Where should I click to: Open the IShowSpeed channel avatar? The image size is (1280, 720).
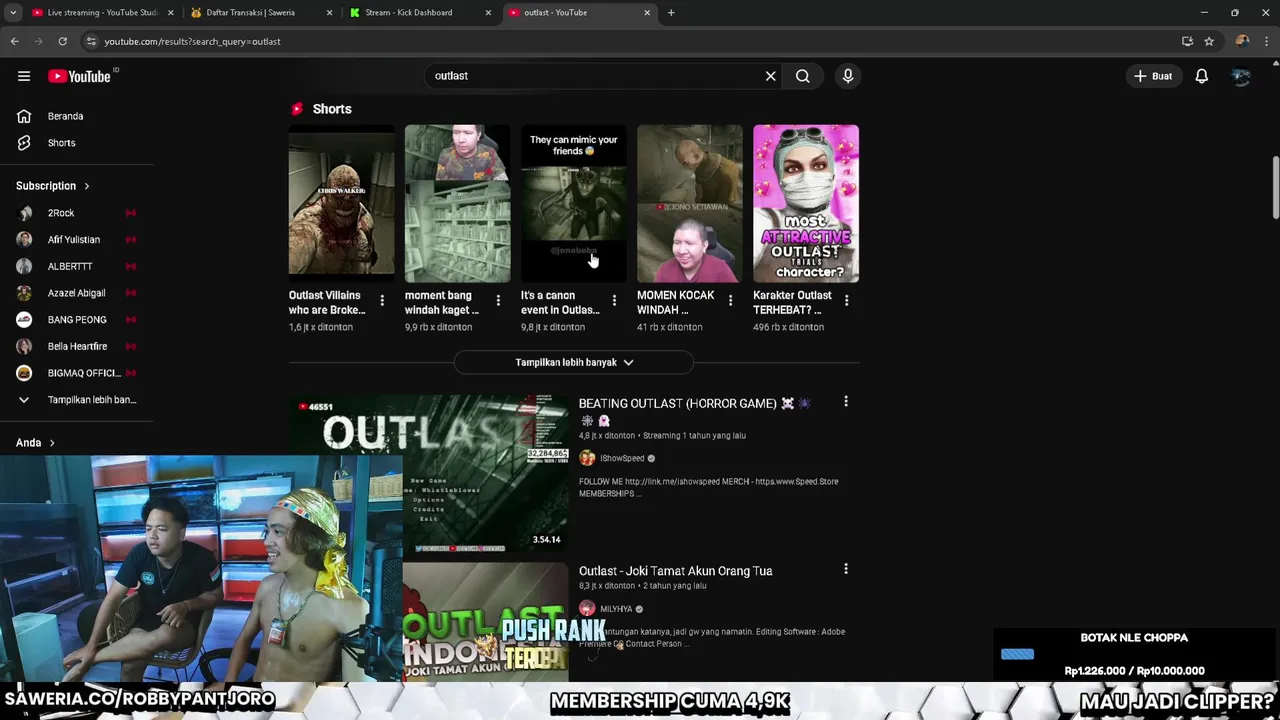click(587, 458)
